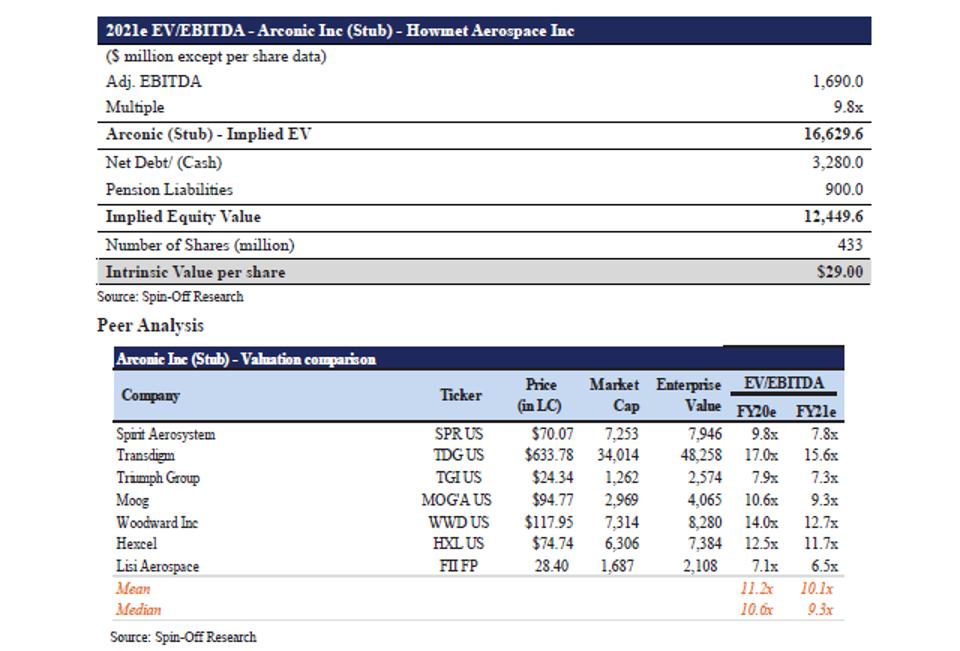This screenshot has width=960, height=651.
Task: Click the Median row label
Action: tap(138, 609)
